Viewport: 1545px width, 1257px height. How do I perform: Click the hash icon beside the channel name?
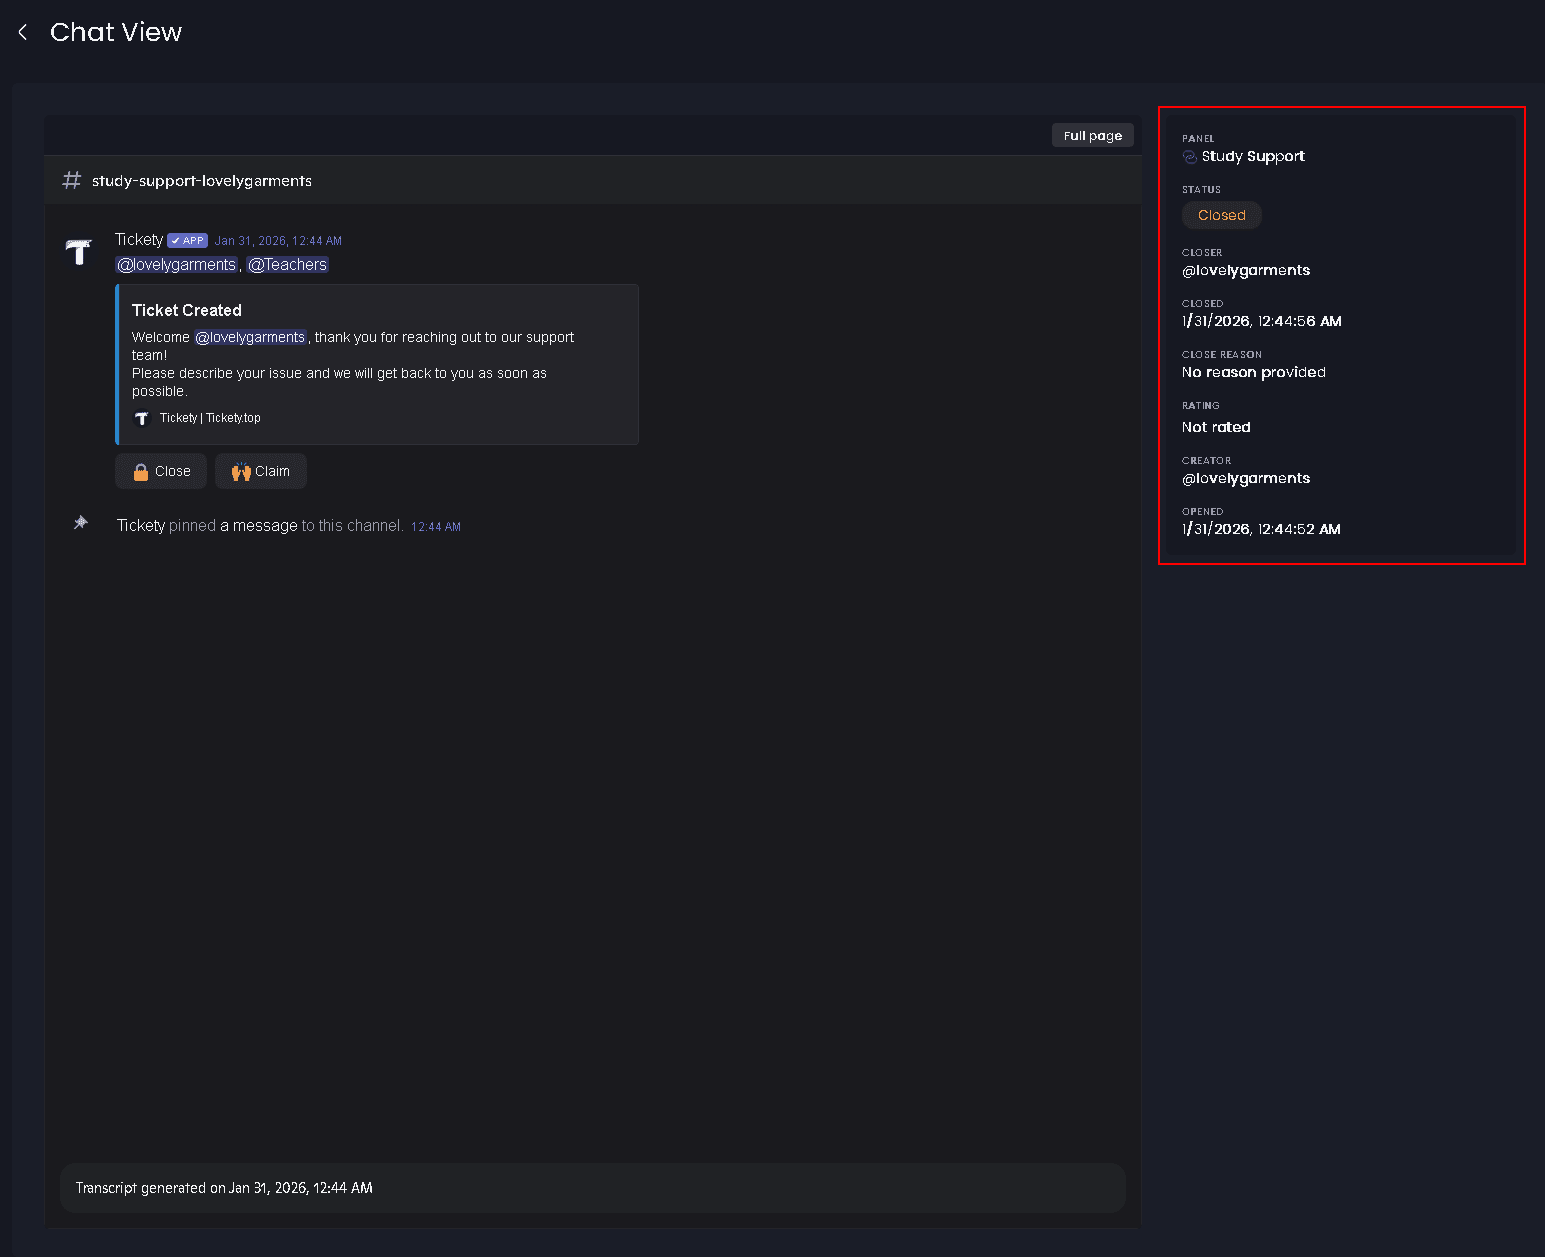click(x=72, y=181)
